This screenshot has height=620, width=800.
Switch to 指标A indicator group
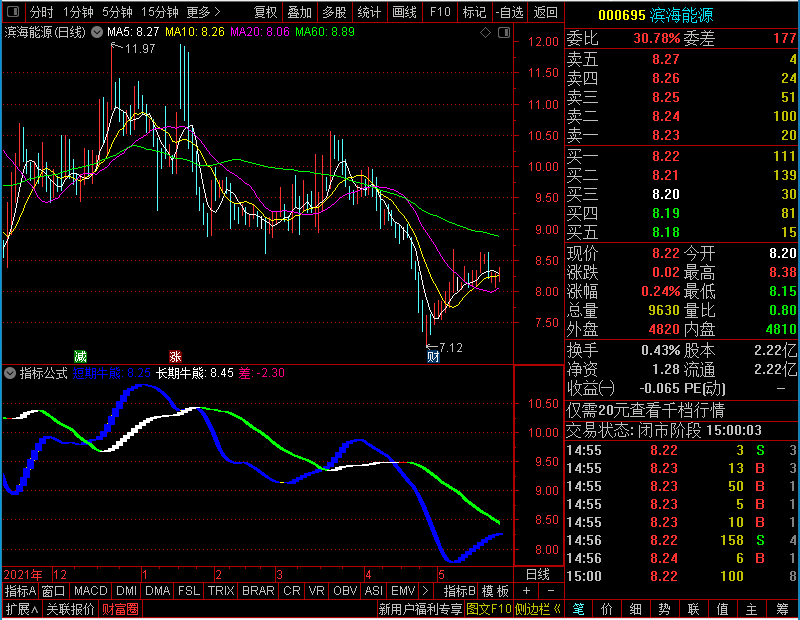pyautogui.click(x=20, y=591)
